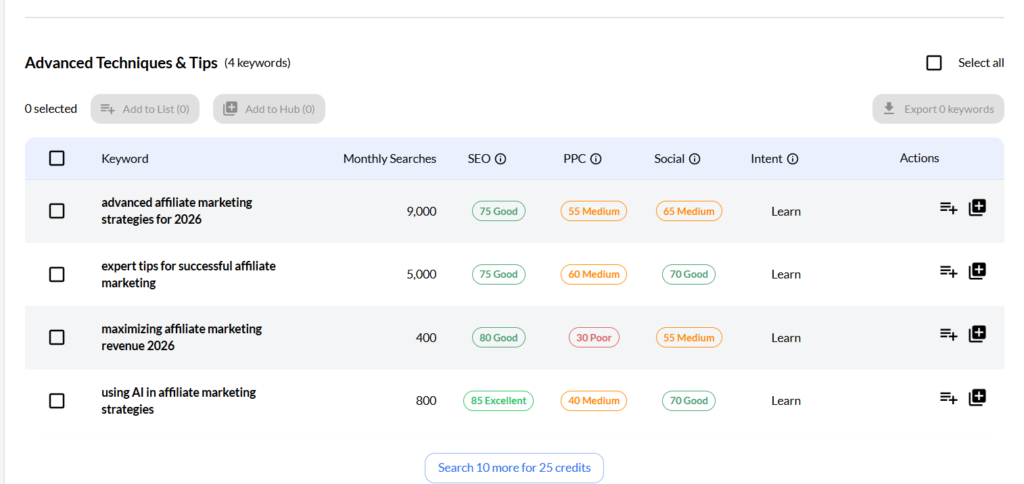Add using AI keyword to list via icon

click(x=948, y=397)
